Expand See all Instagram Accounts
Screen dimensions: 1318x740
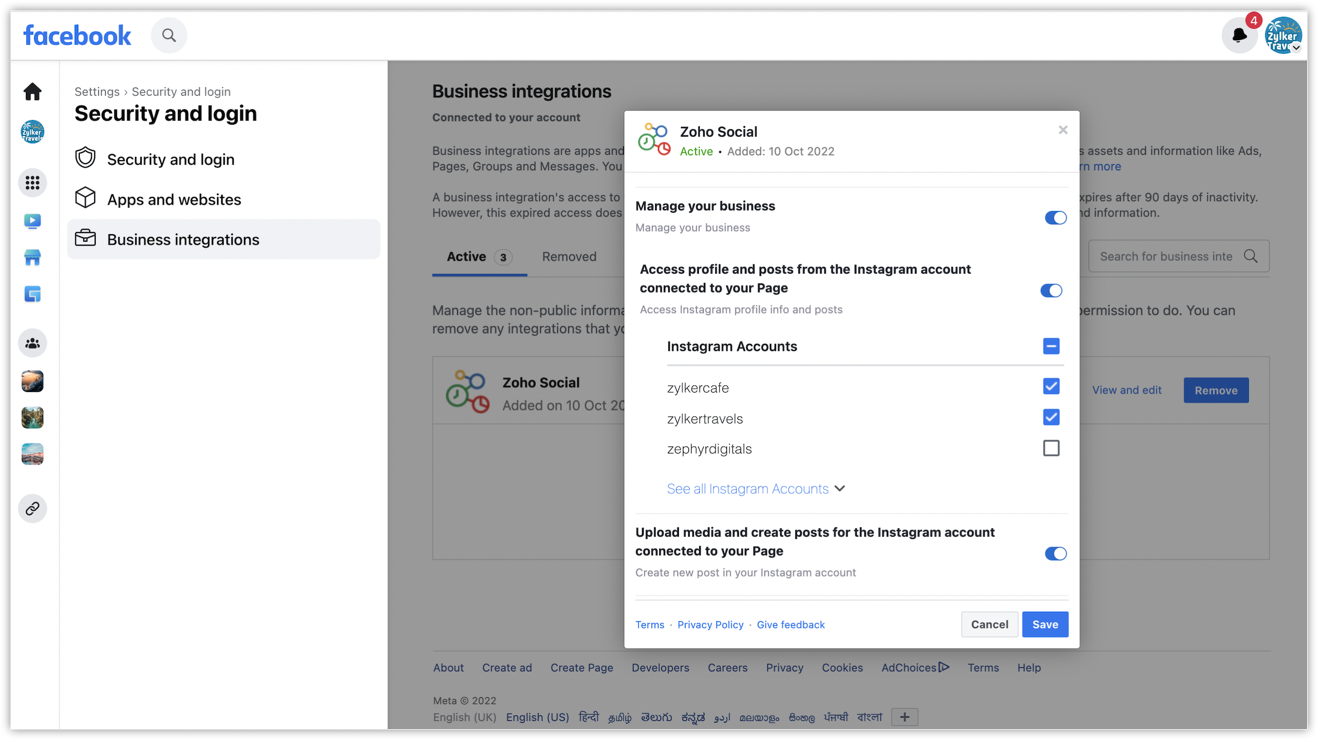(x=756, y=489)
